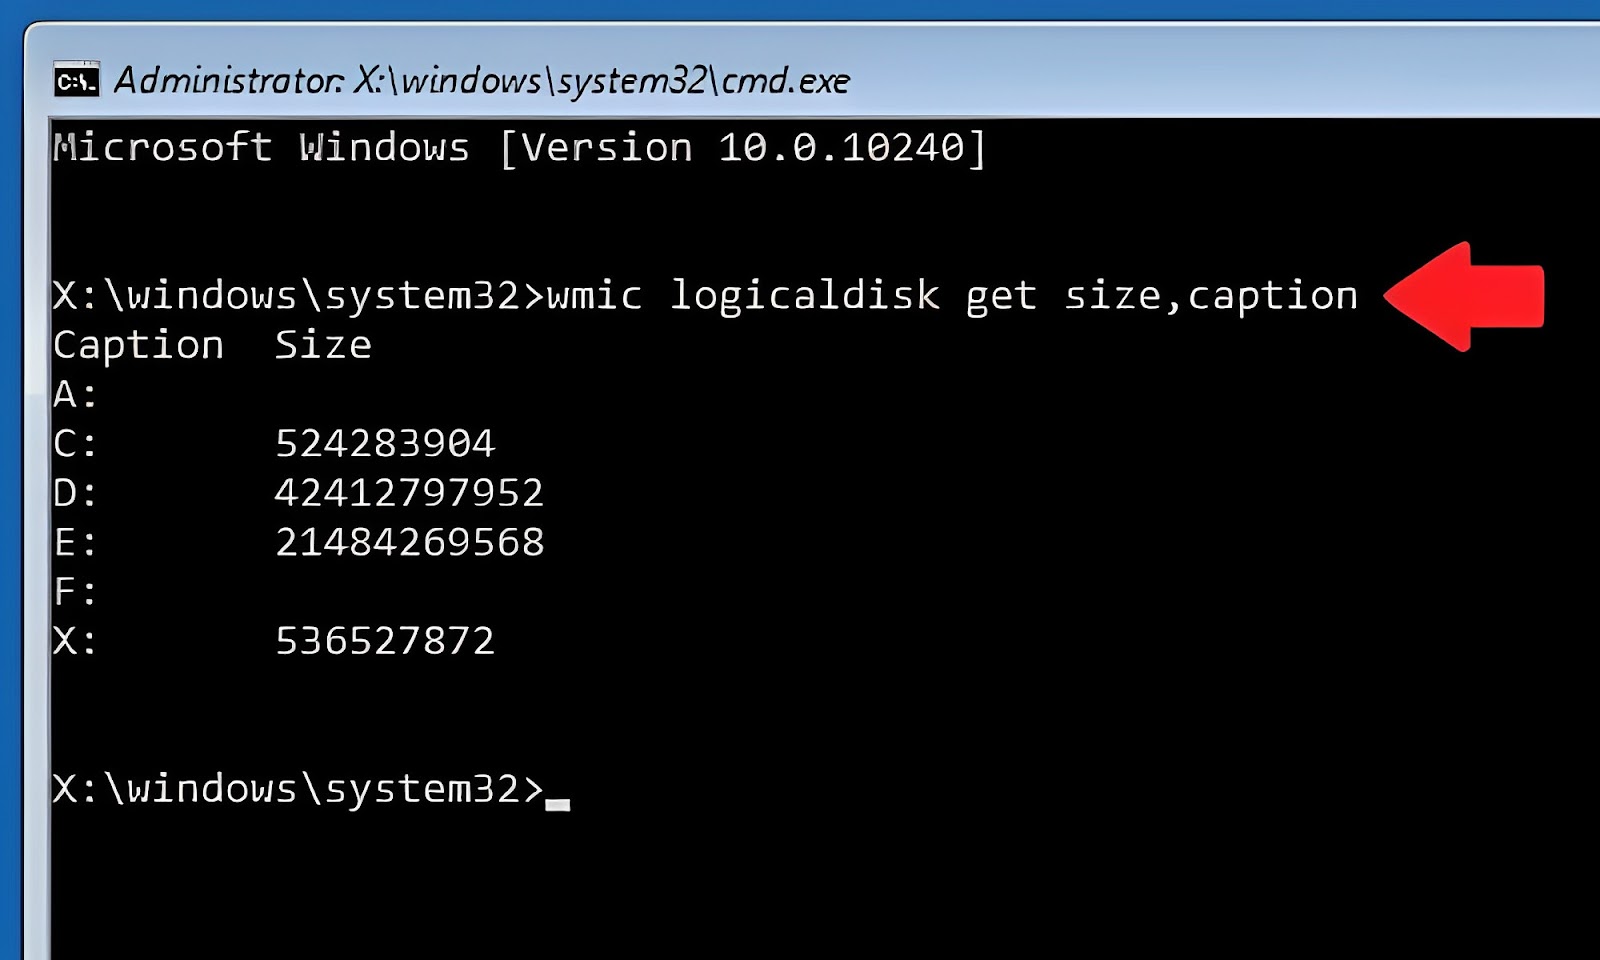The width and height of the screenshot is (1600, 960).
Task: Click the blinking cursor at the bottom prompt
Action: 558,804
